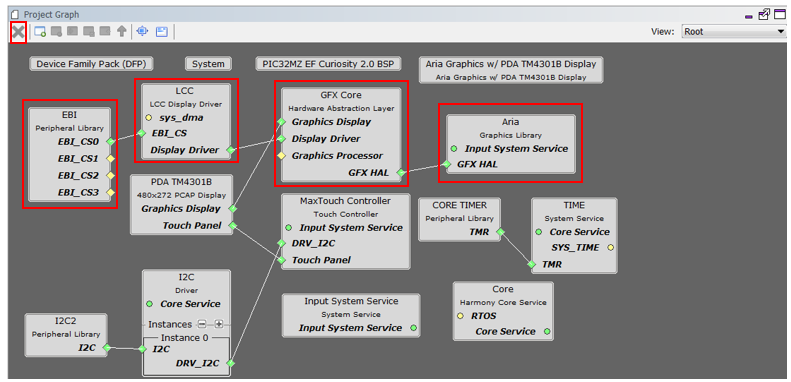Click the Core Service circle on I2C Driver
The image size is (791, 382).
click(150, 304)
